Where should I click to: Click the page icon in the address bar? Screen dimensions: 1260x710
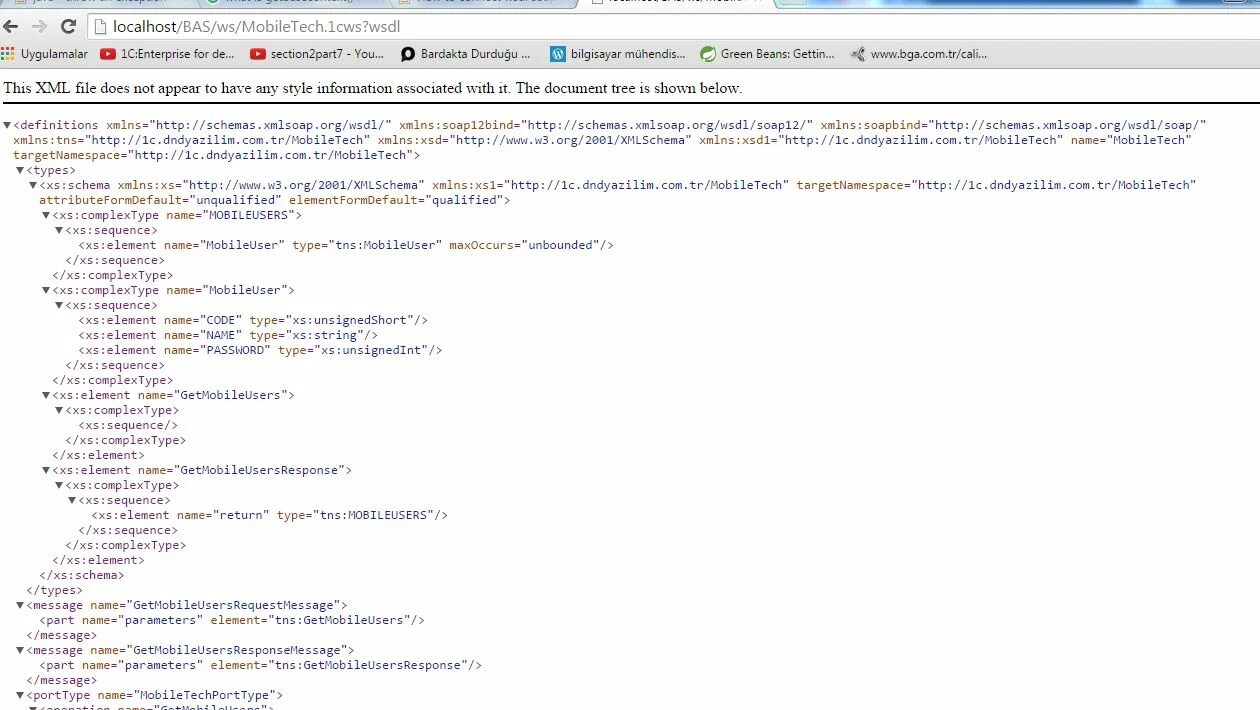101,27
